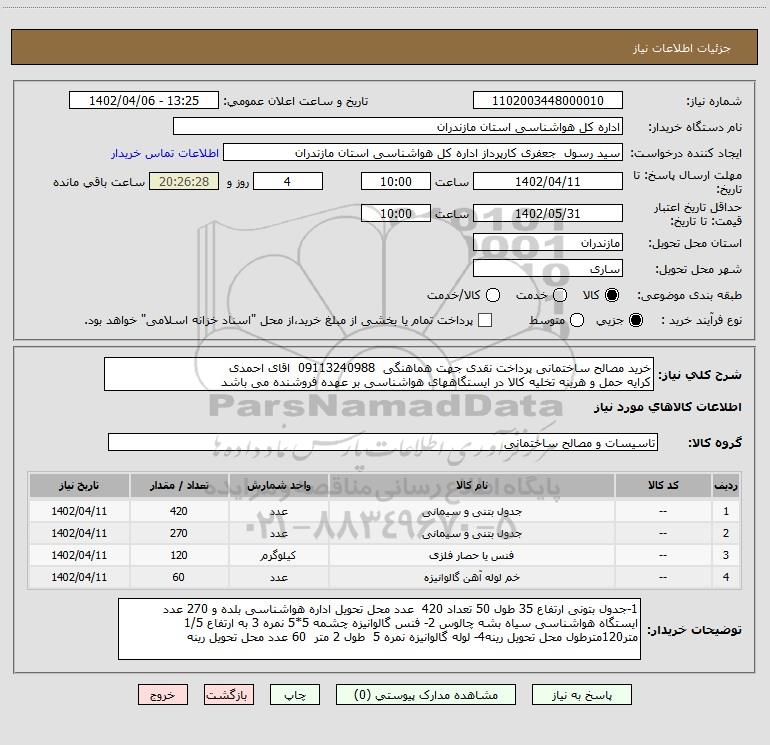Click the نام کالا column header
Screen dimensions: 770x745
pyautogui.click(x=471, y=486)
